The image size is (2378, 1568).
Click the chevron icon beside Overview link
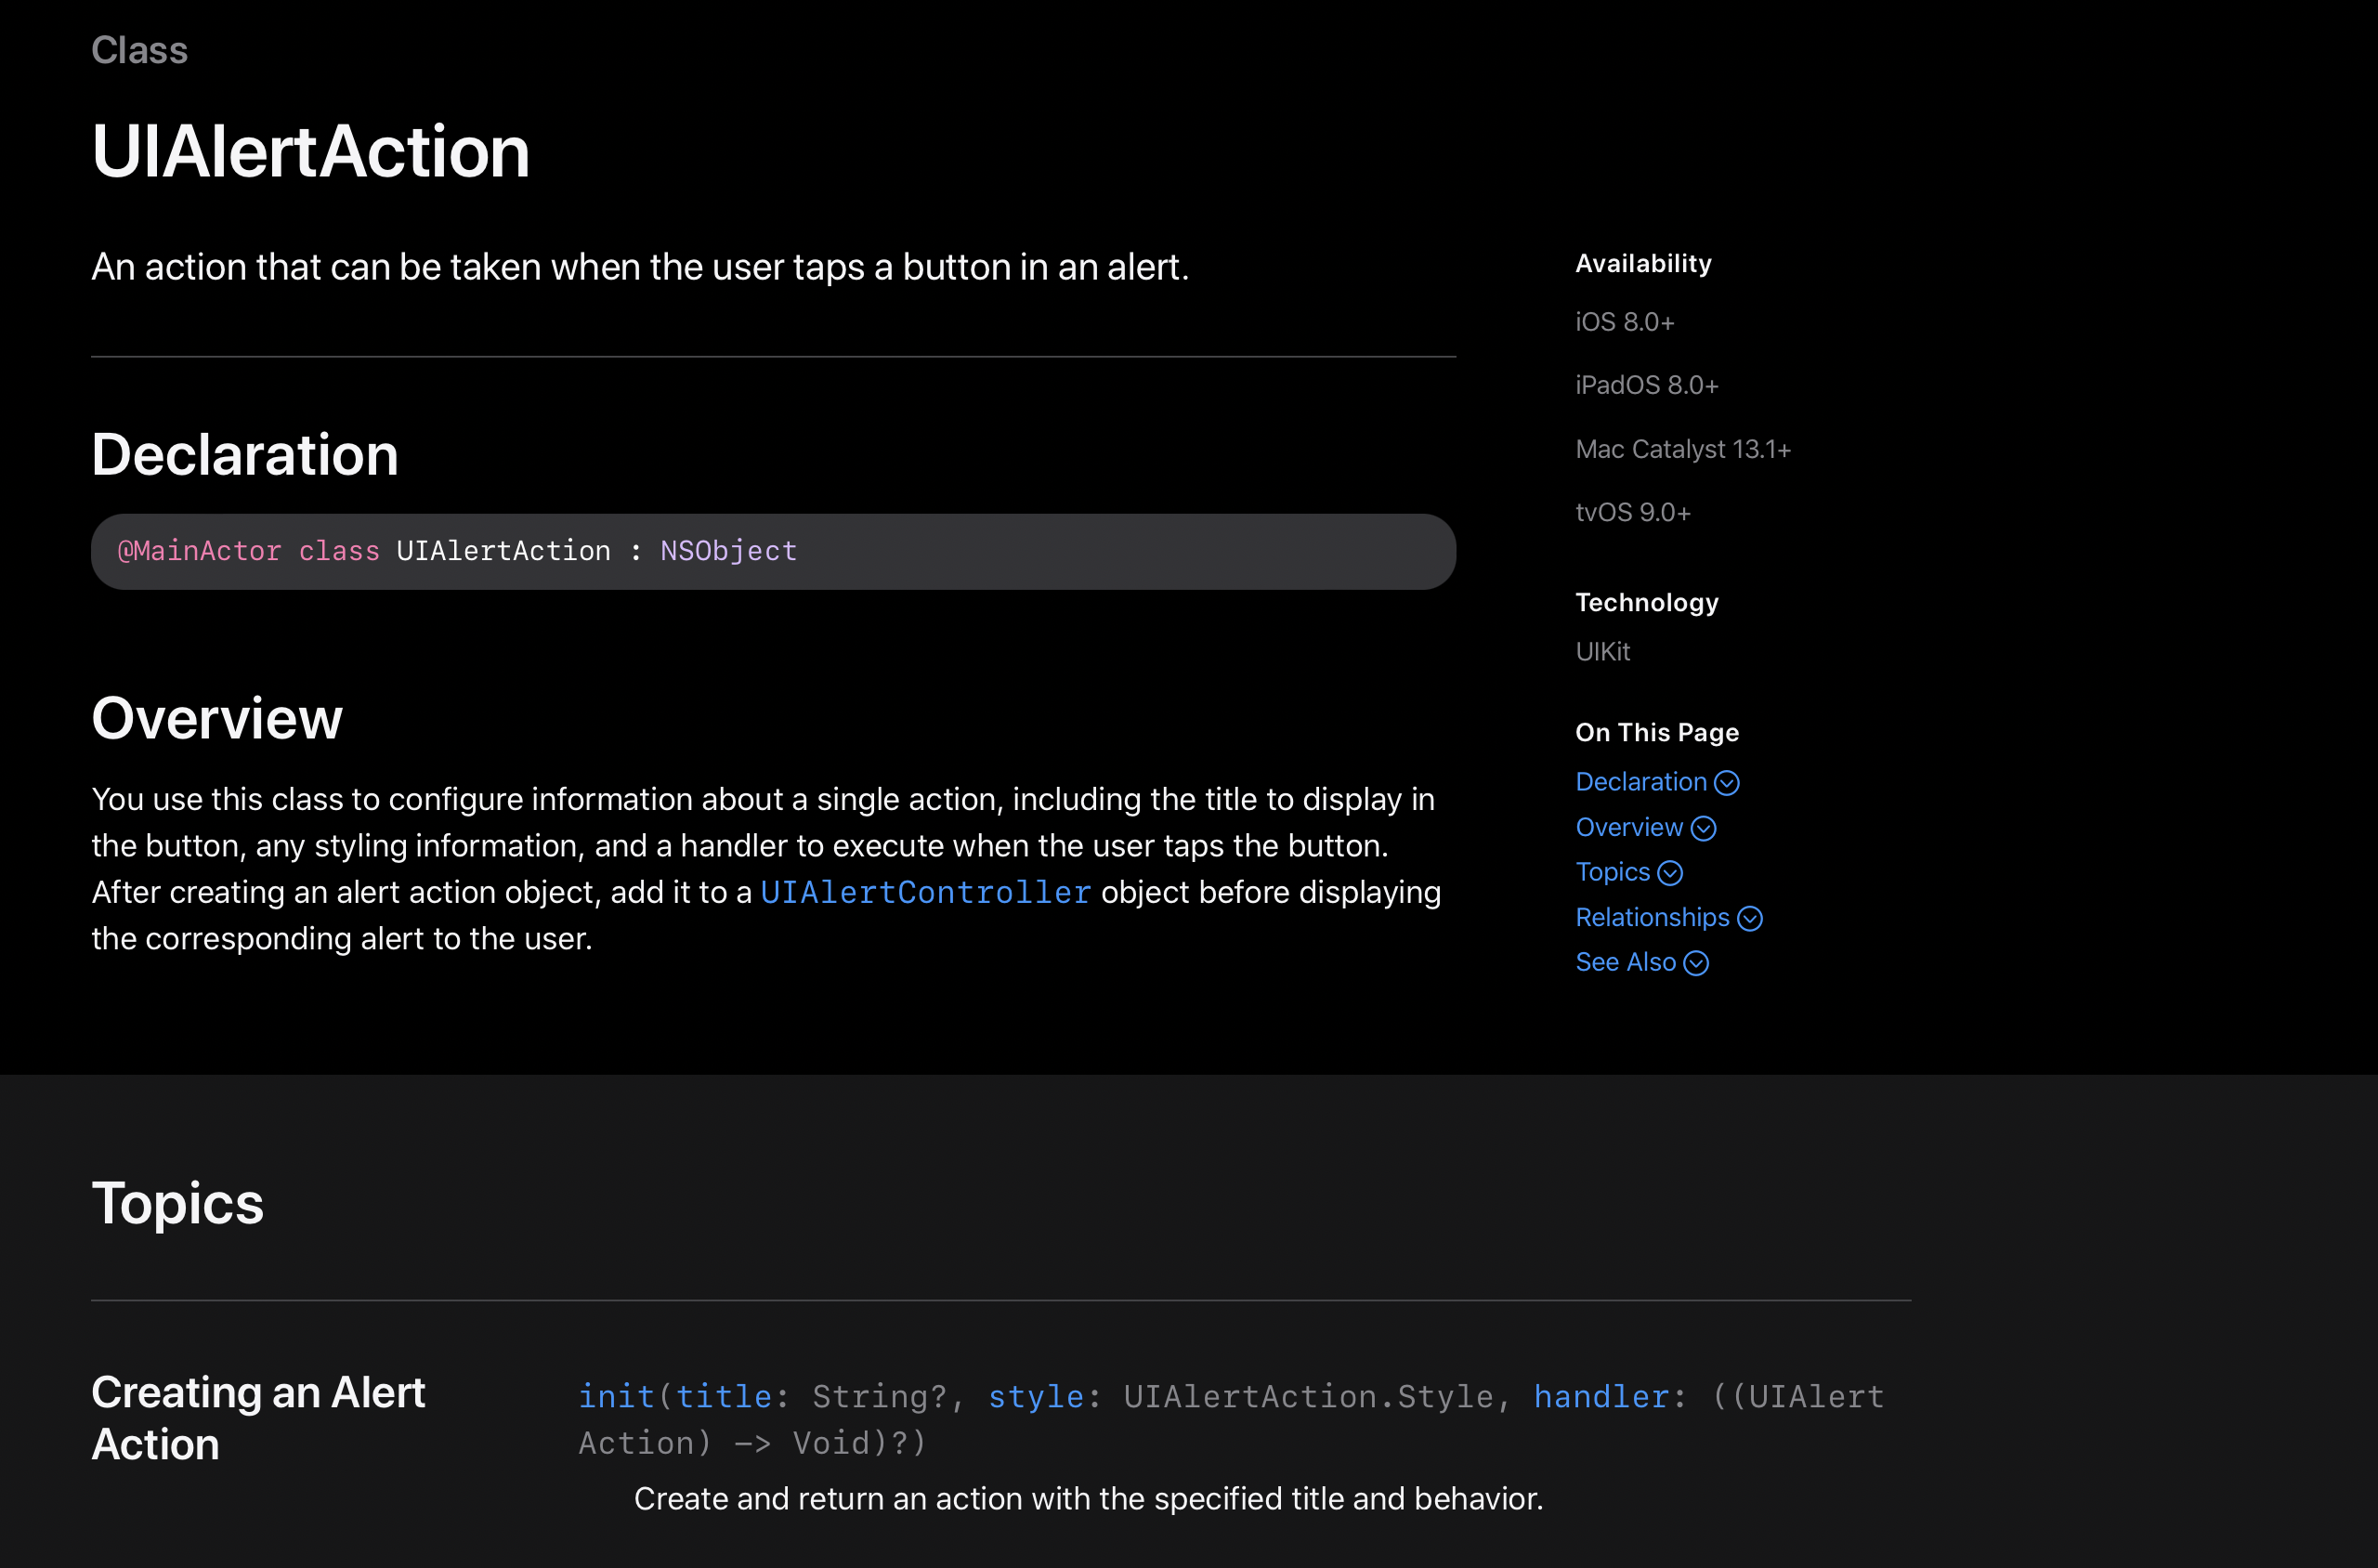pos(1703,828)
